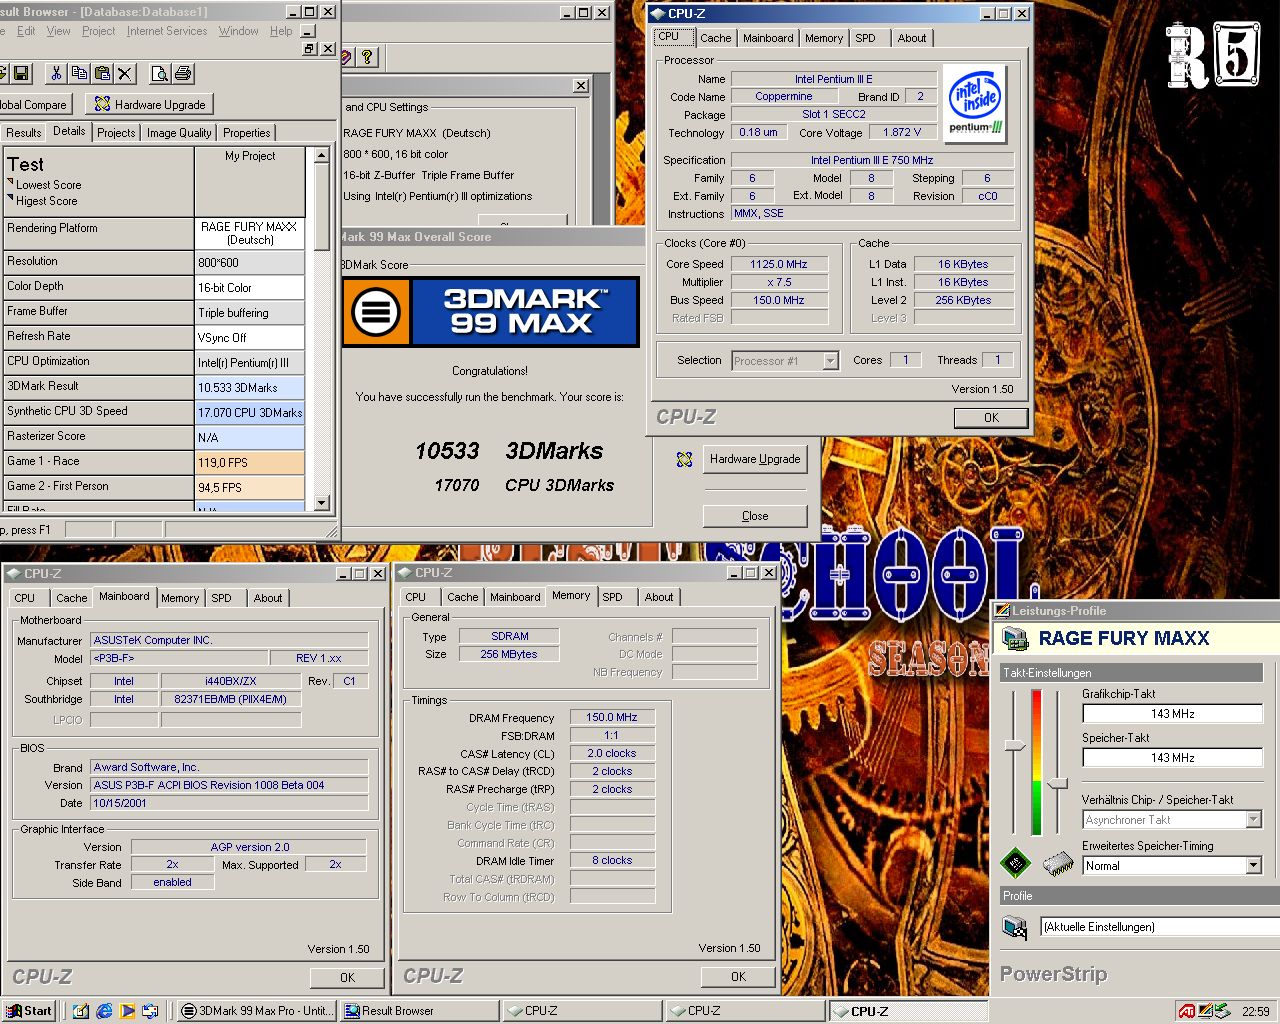Open the View menu in Result Browser

[58, 31]
